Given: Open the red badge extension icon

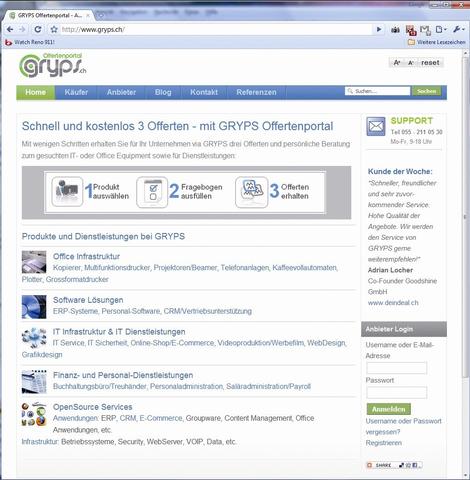Looking at the screenshot, I should (411, 30).
